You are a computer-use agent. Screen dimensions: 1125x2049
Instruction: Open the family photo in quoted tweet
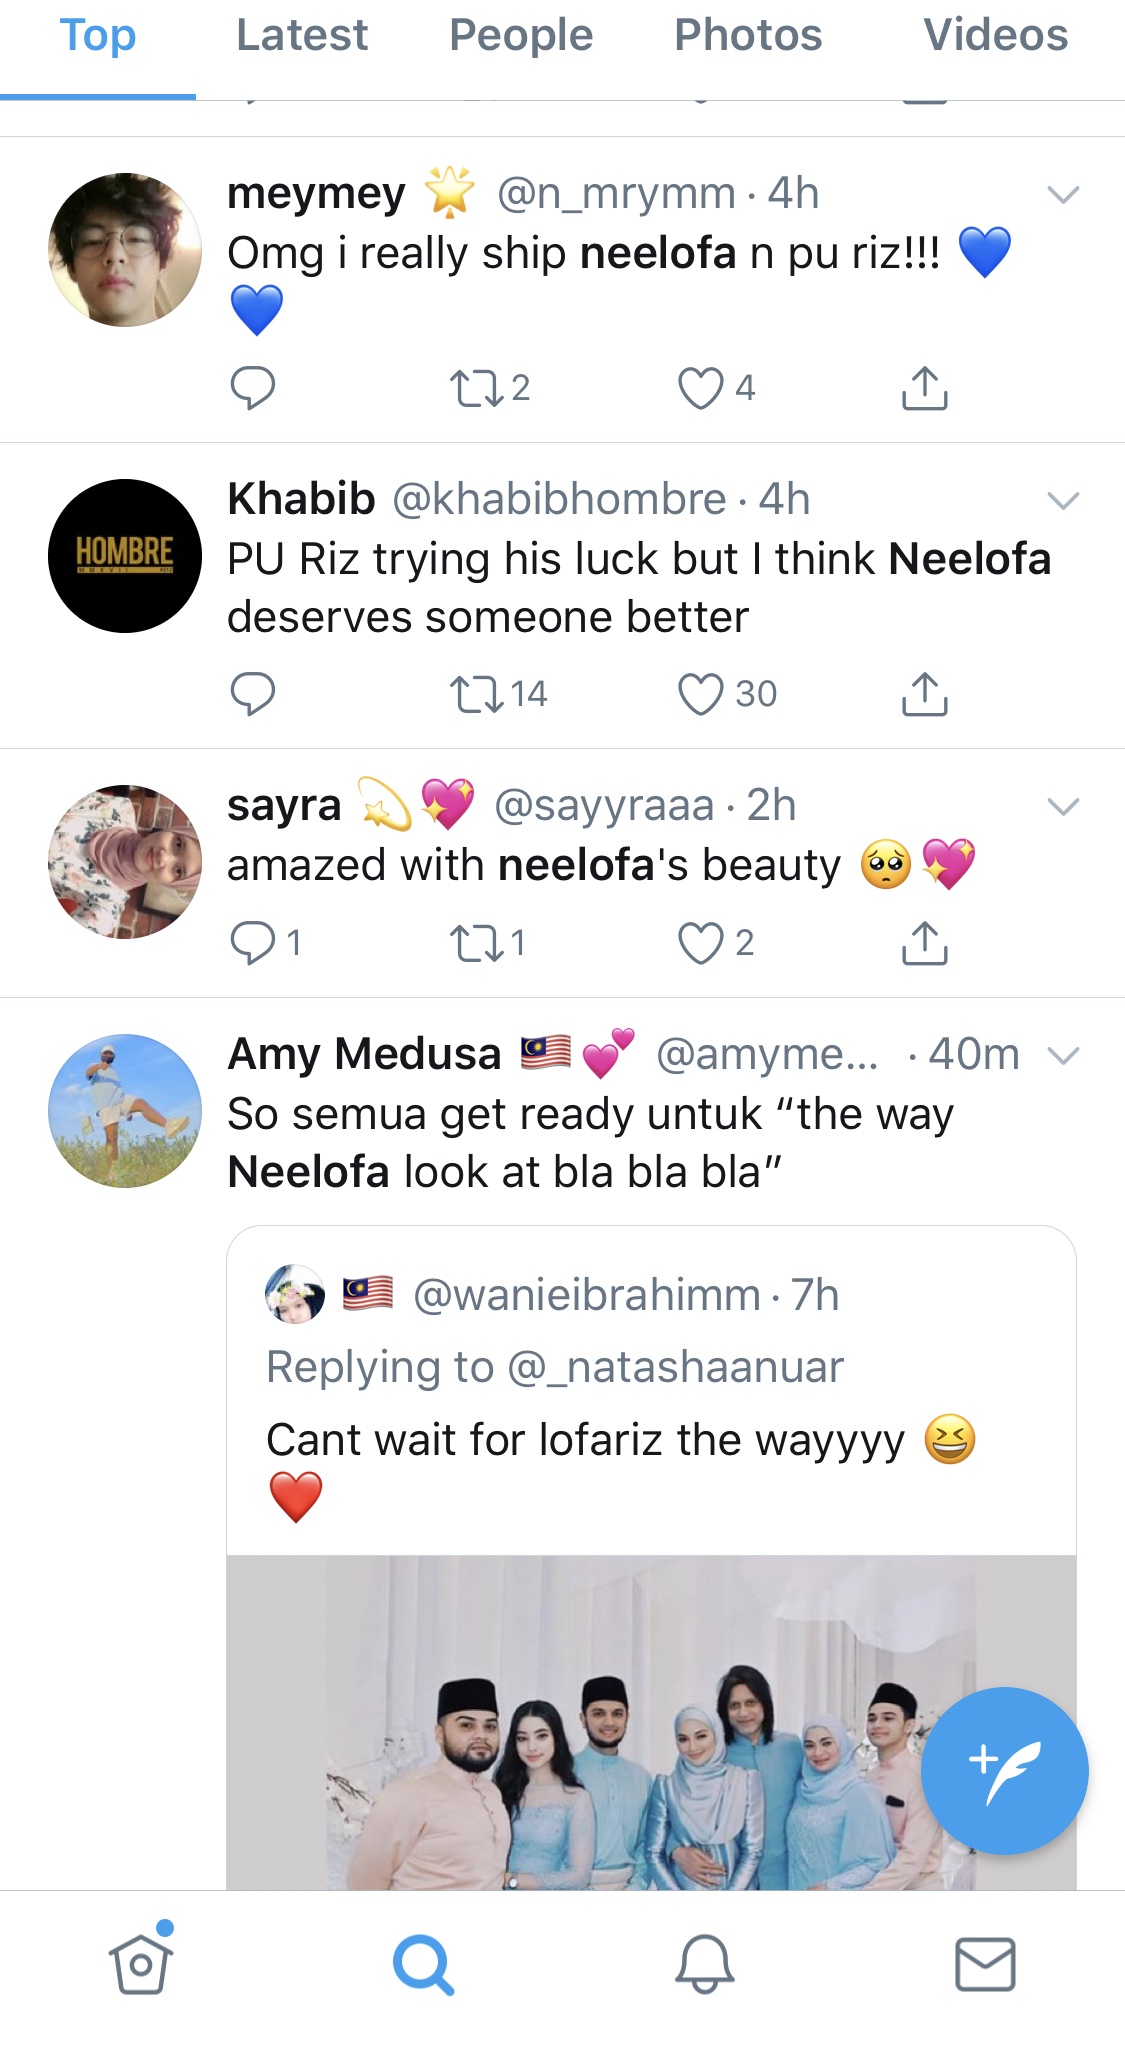point(600,1720)
